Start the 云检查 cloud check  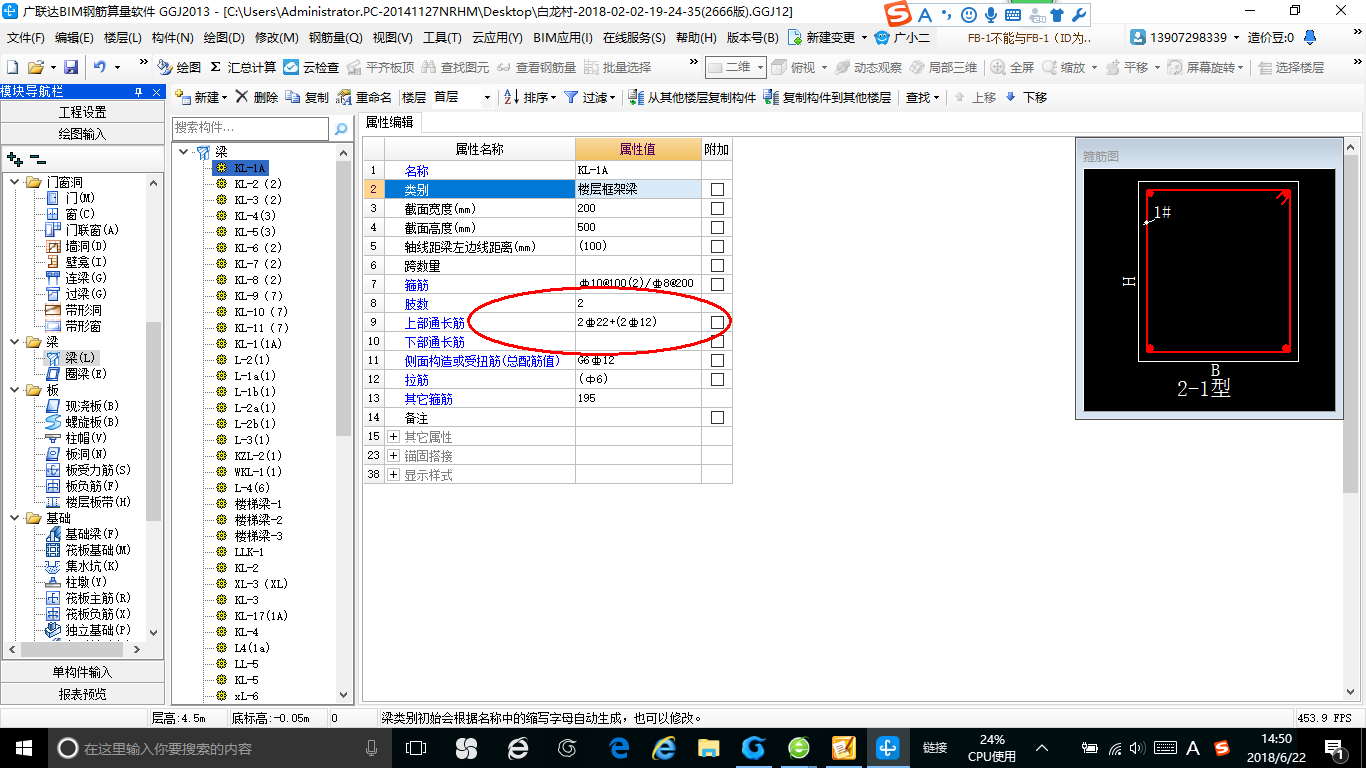tap(311, 67)
